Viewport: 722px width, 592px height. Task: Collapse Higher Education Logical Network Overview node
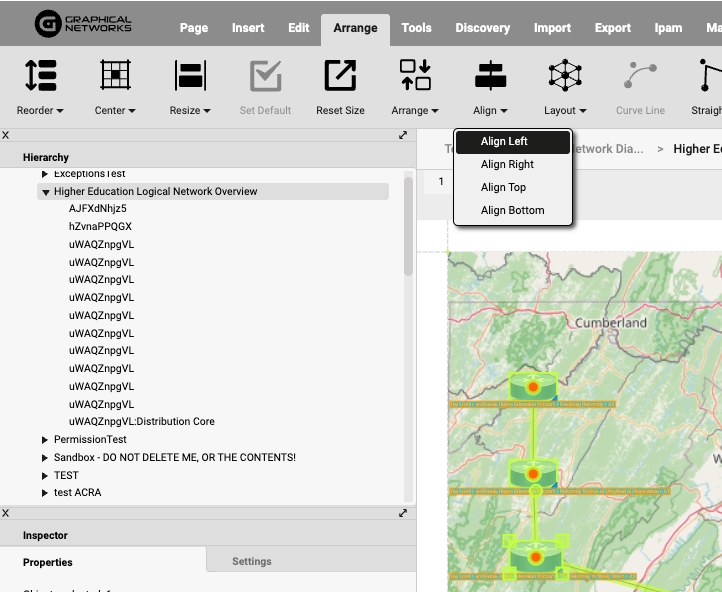pyautogui.click(x=46, y=192)
